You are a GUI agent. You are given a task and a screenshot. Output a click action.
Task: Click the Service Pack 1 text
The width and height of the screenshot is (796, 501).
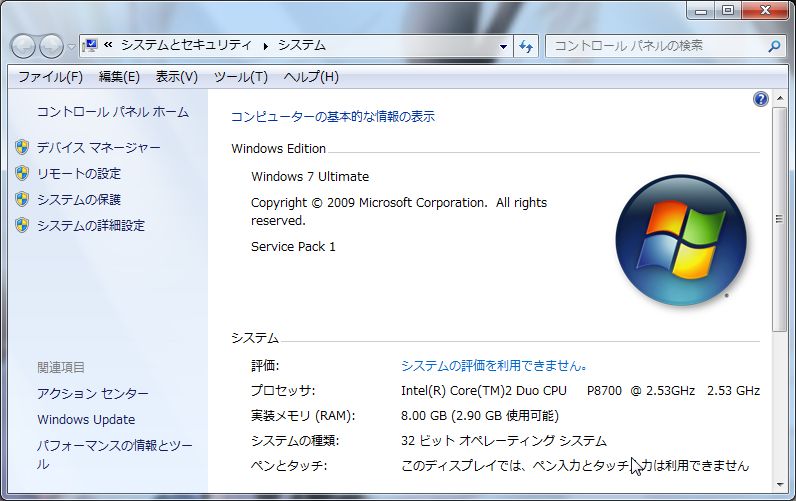pyautogui.click(x=293, y=247)
